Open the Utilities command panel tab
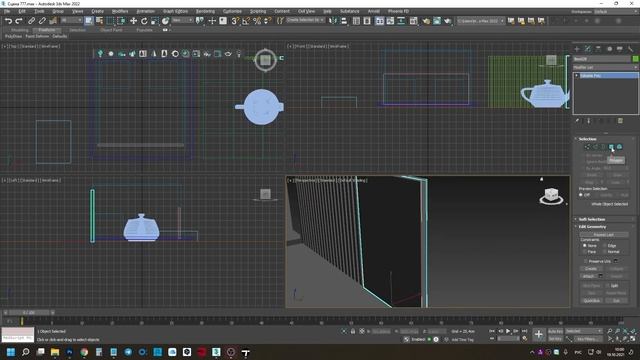The height and width of the screenshot is (360, 640). [630, 49]
